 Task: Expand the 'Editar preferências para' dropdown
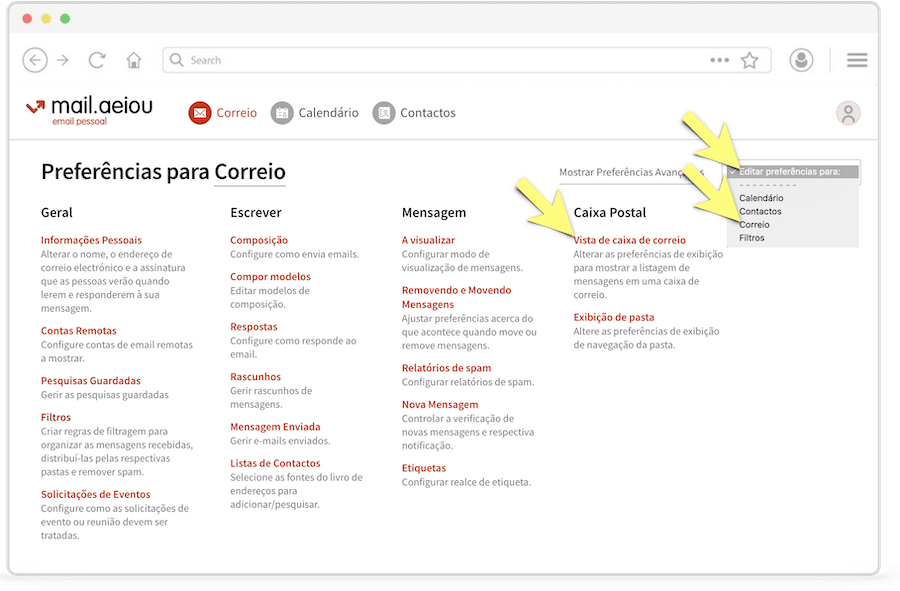coord(793,171)
